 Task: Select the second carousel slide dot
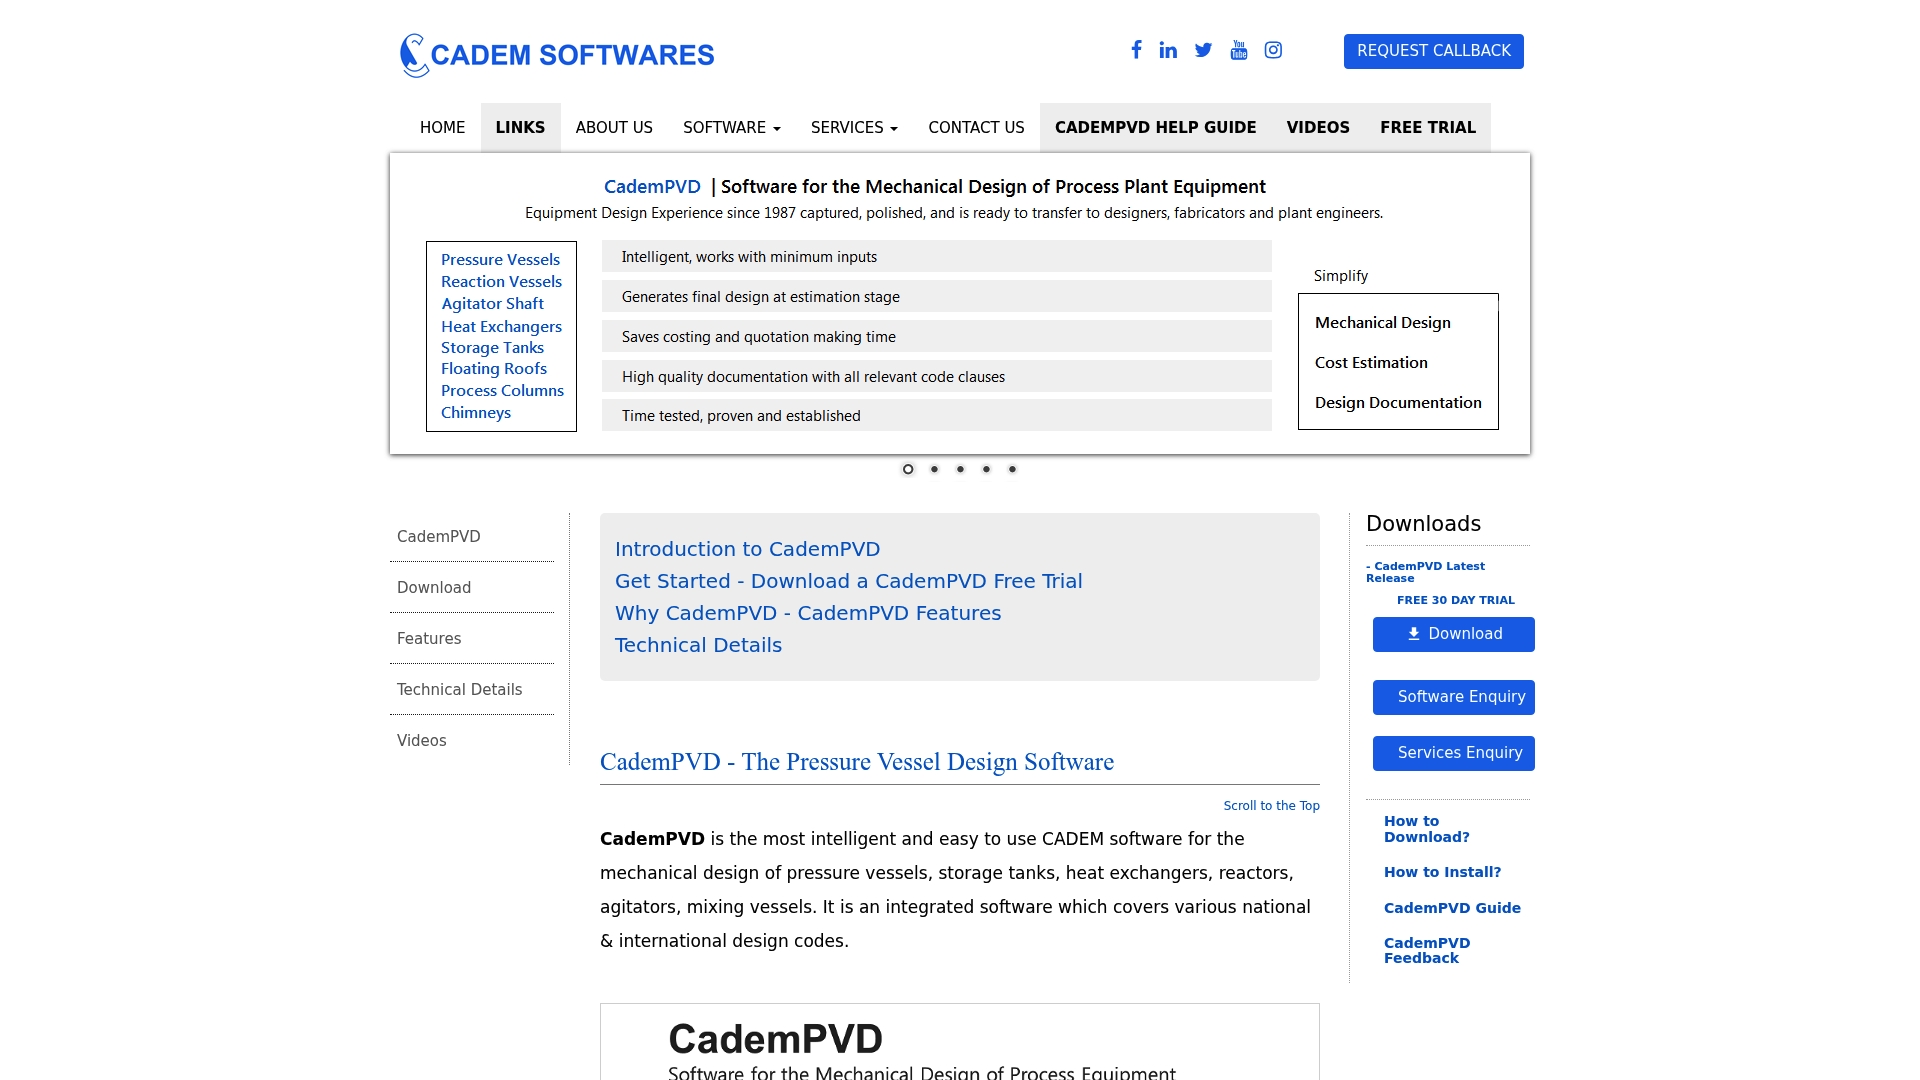tap(934, 469)
